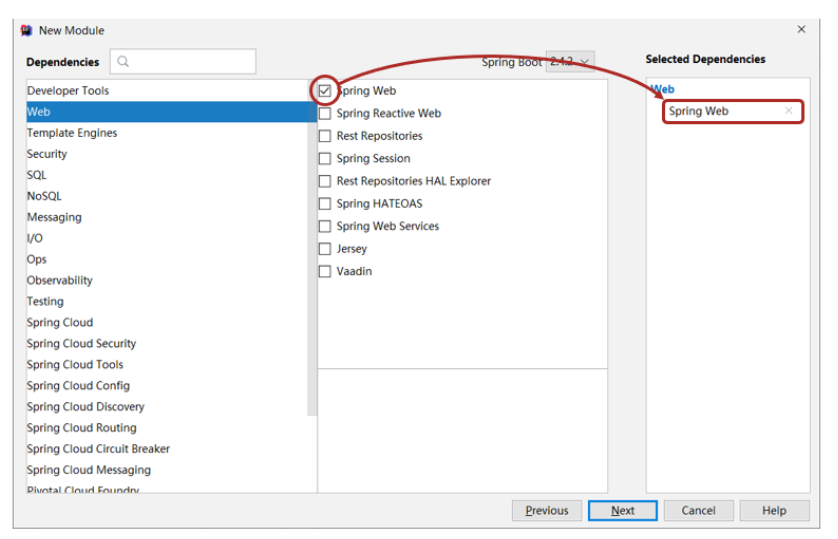Select the SQL category
The image size is (838, 539).
[x=167, y=175]
